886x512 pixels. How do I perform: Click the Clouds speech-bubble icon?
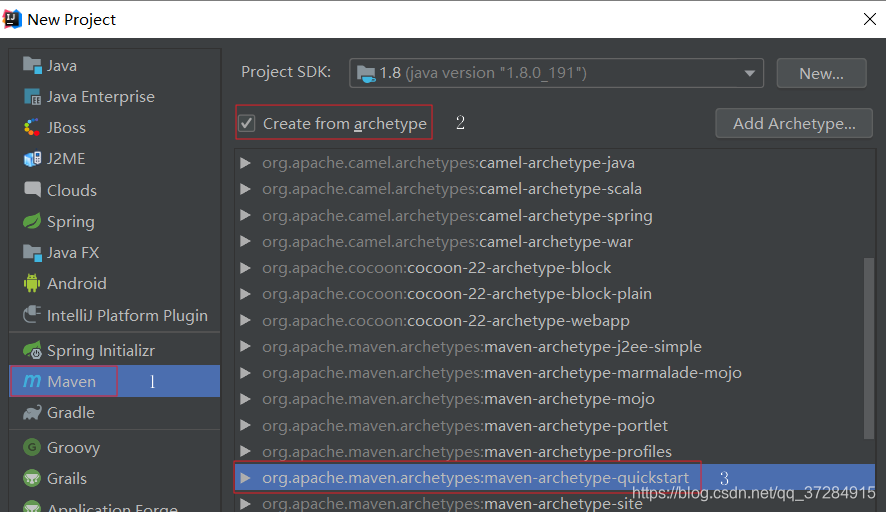point(32,189)
